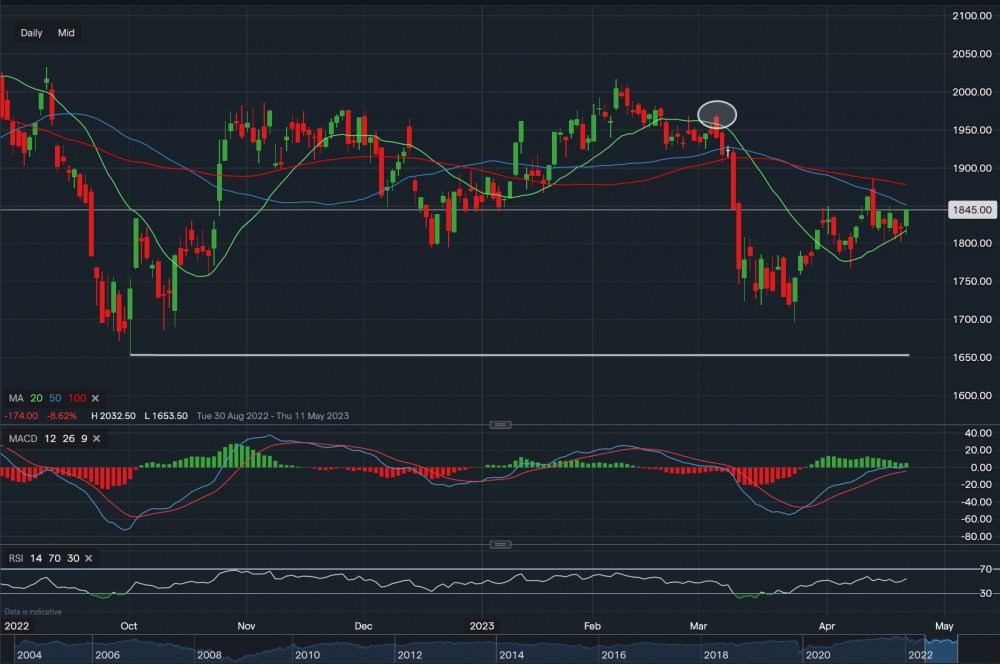Click the grip handle above the MACD panel

500,424
